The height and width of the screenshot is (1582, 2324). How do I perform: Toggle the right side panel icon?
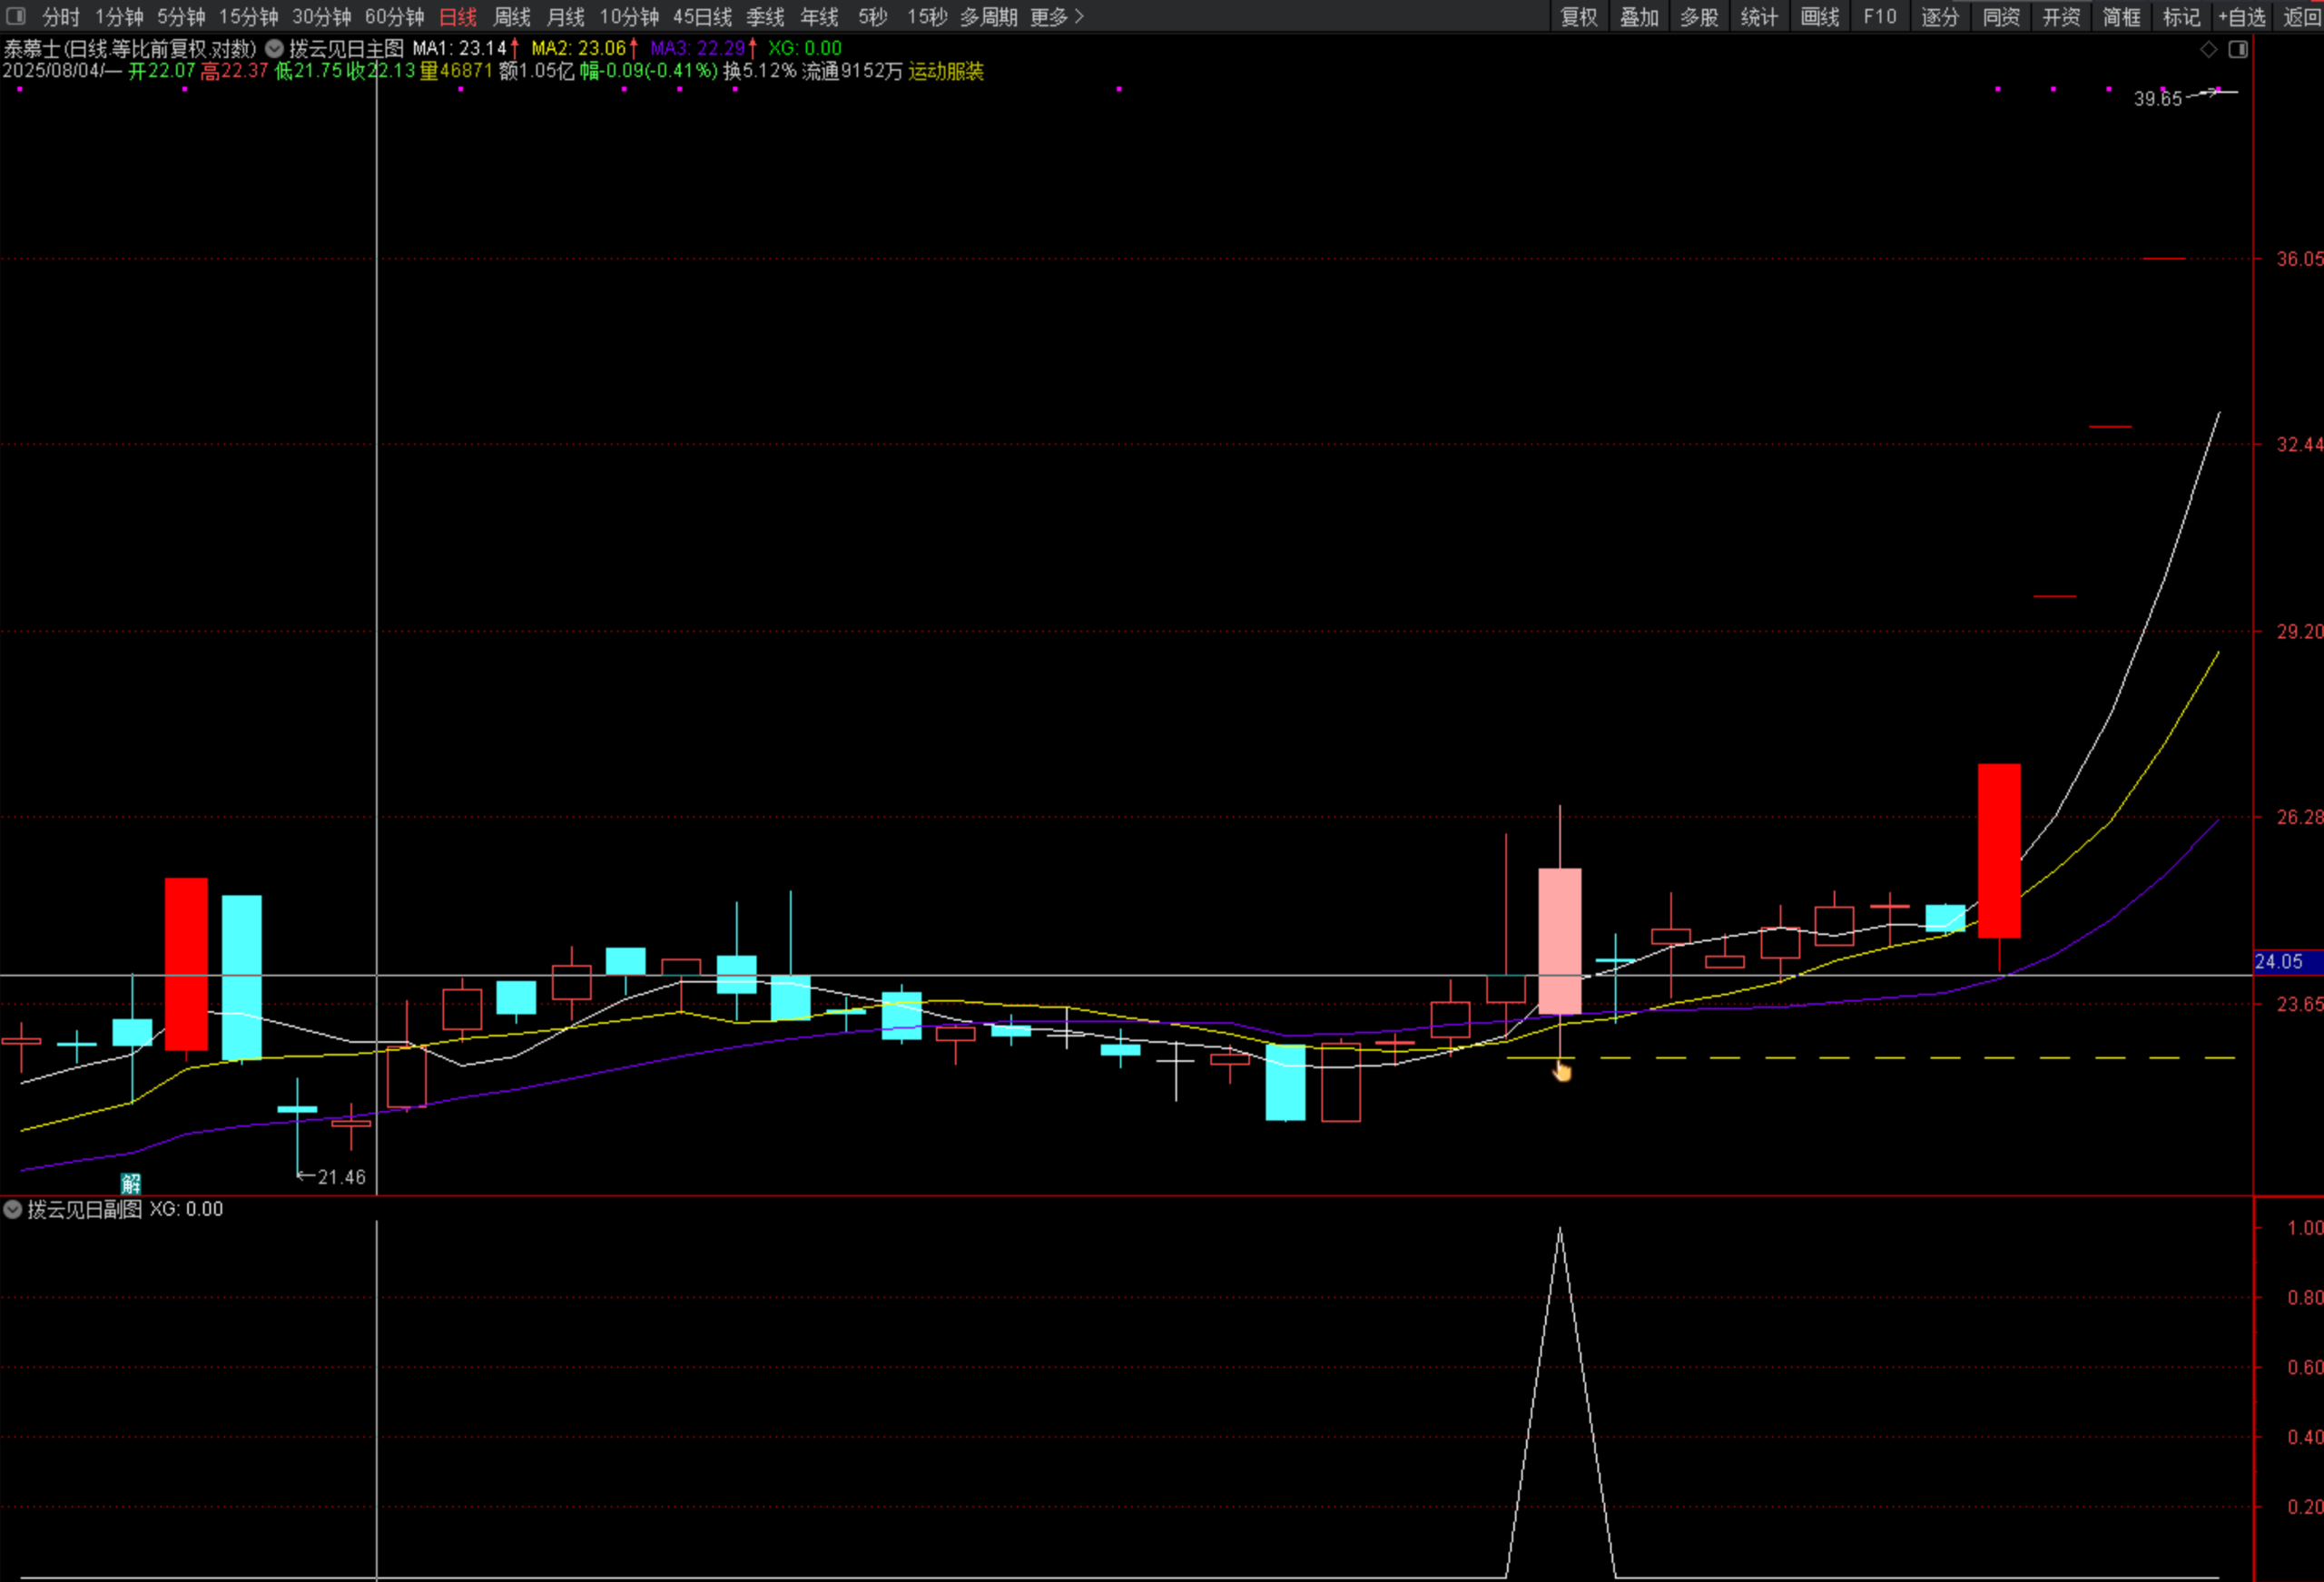(x=2238, y=49)
